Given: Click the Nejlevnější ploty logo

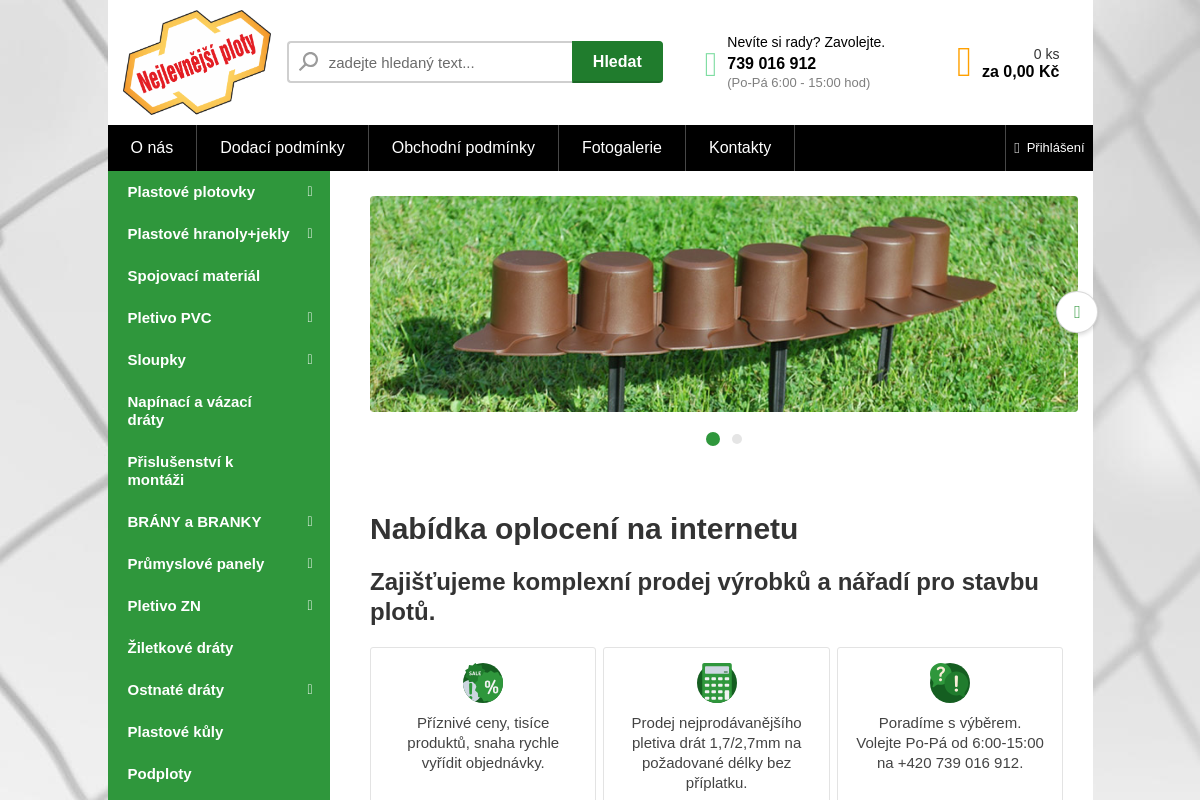Looking at the screenshot, I should coord(196,61).
